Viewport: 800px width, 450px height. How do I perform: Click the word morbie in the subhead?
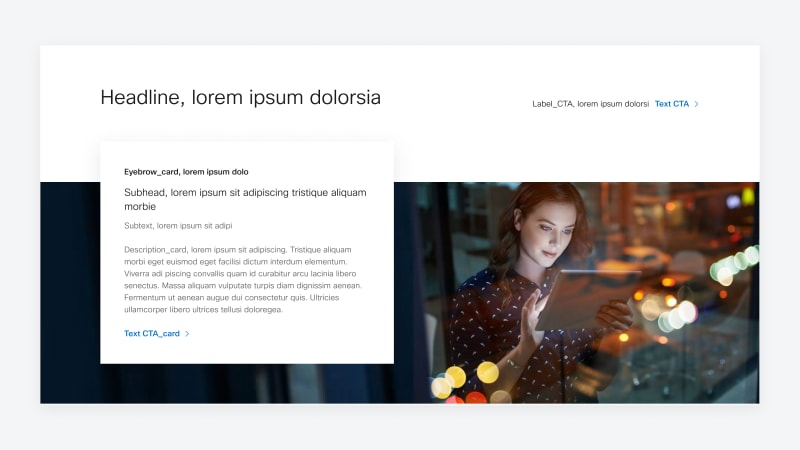(140, 207)
